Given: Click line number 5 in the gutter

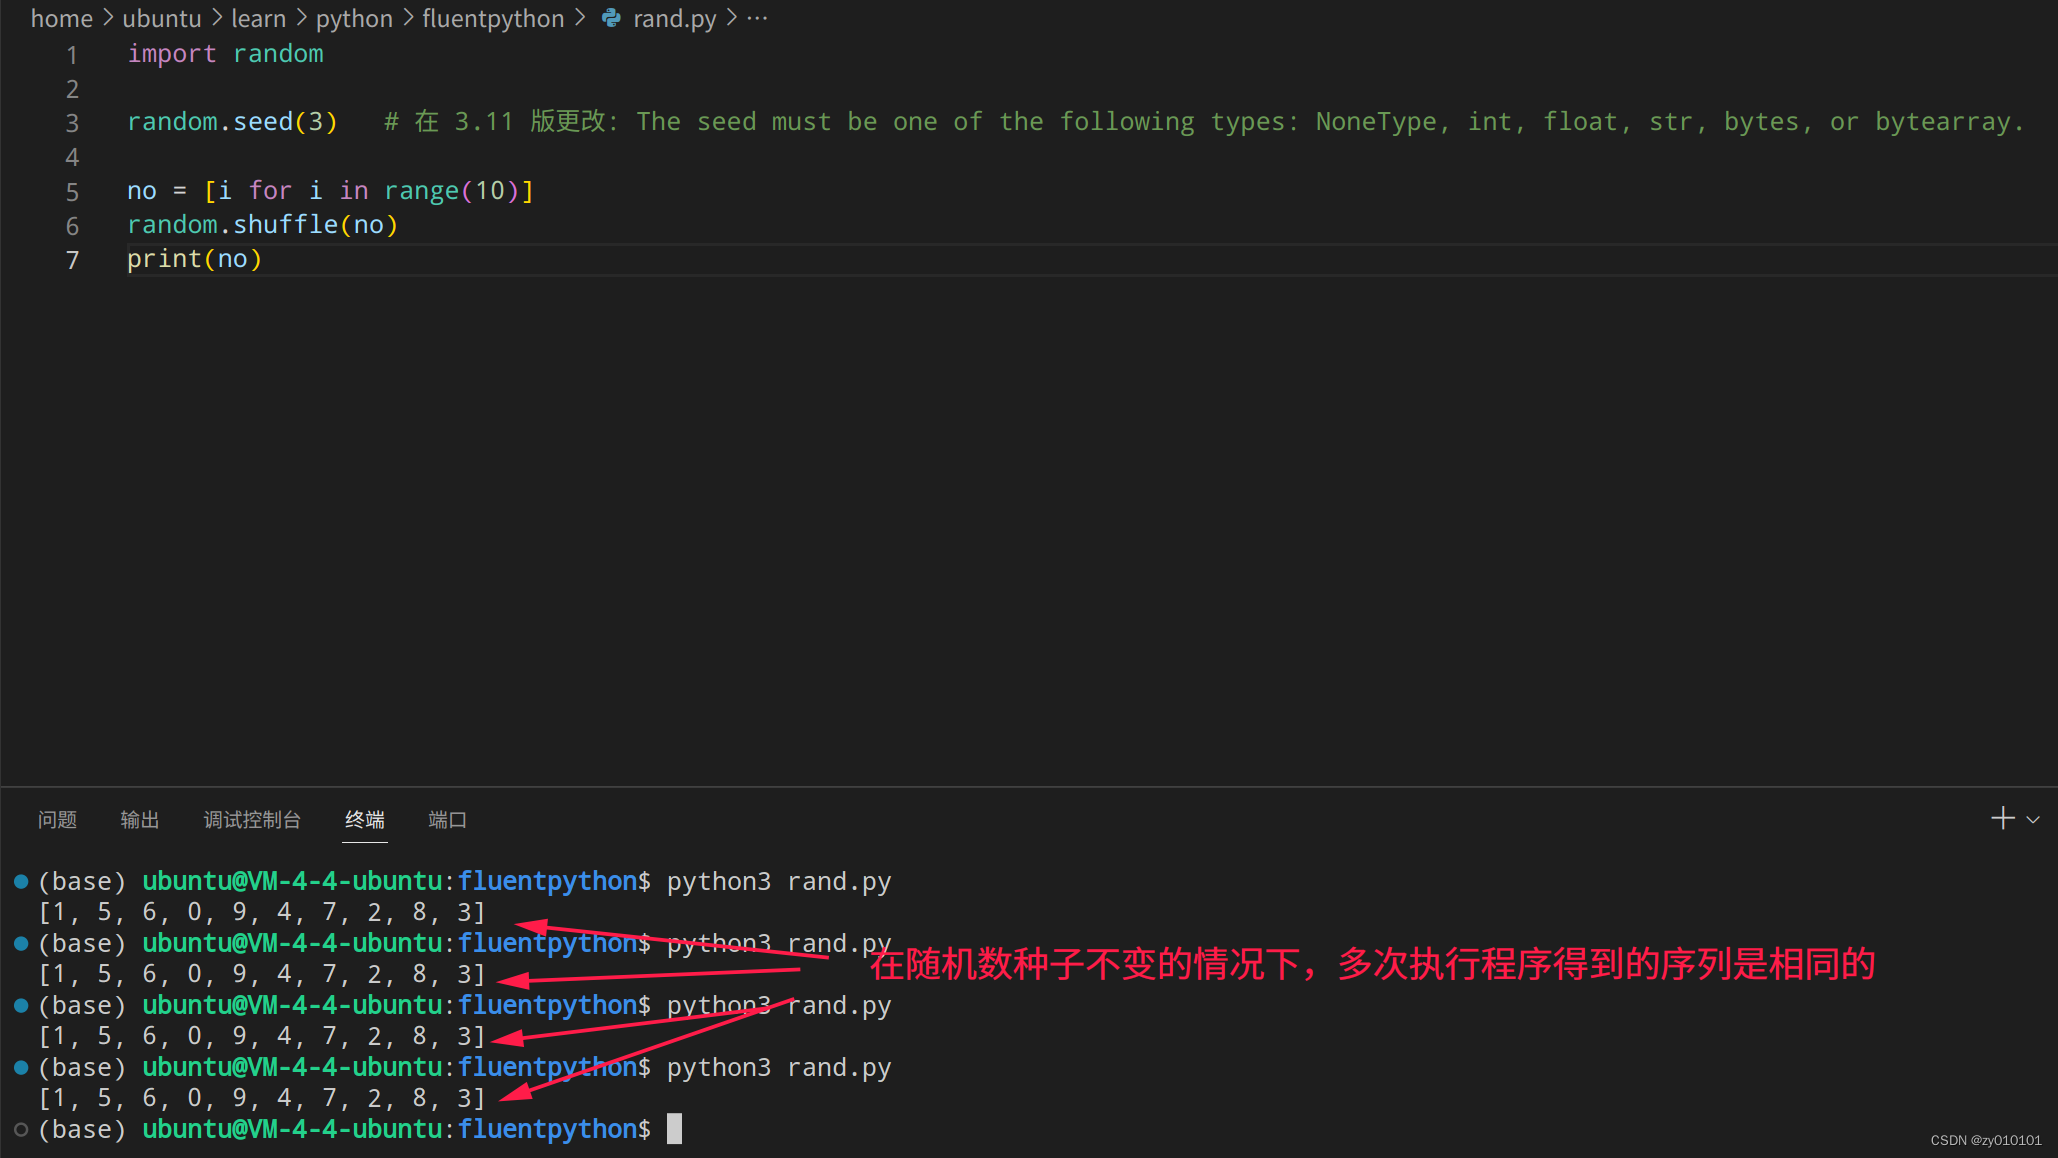Looking at the screenshot, I should coord(72,191).
